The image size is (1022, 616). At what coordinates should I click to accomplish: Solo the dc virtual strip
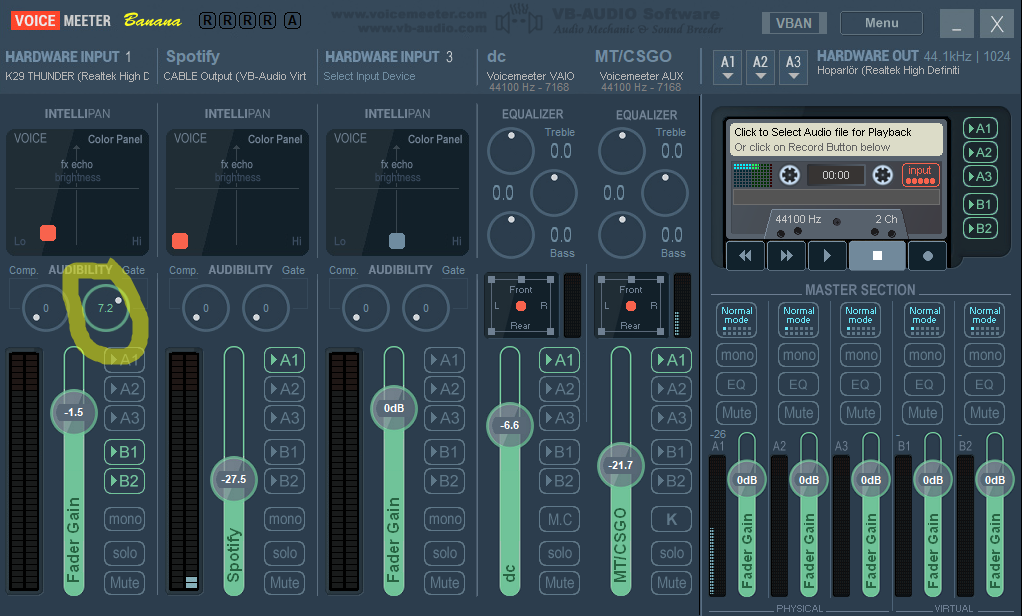pyautogui.click(x=559, y=553)
